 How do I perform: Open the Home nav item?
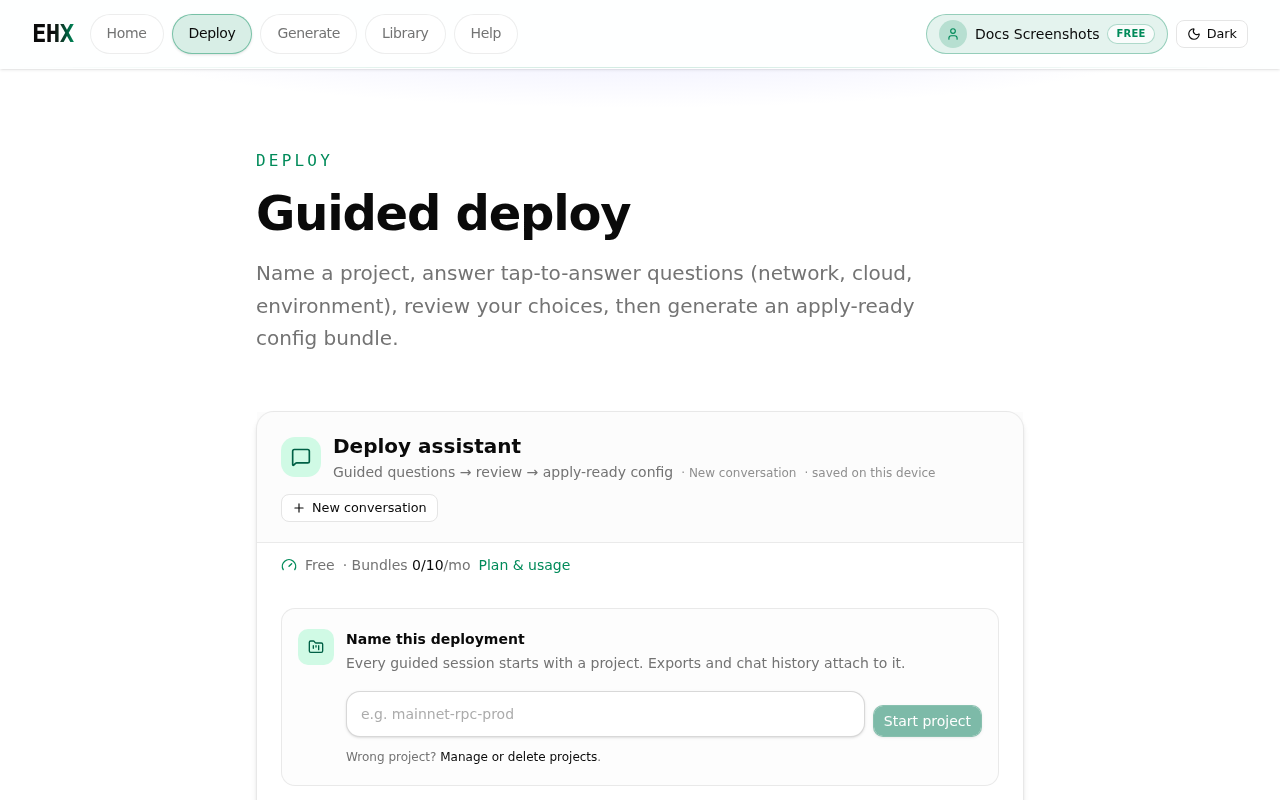[x=127, y=34]
